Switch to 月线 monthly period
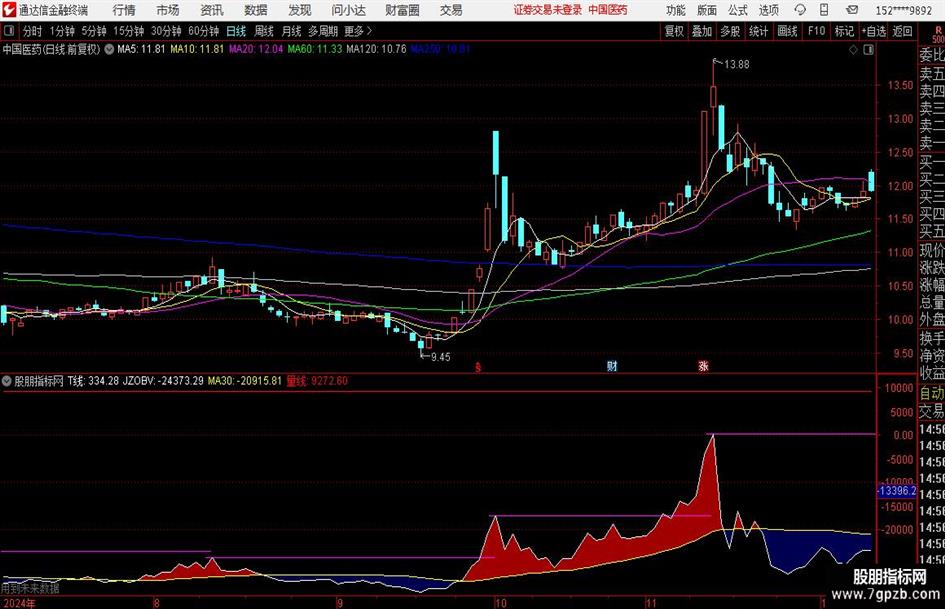 [x=292, y=31]
